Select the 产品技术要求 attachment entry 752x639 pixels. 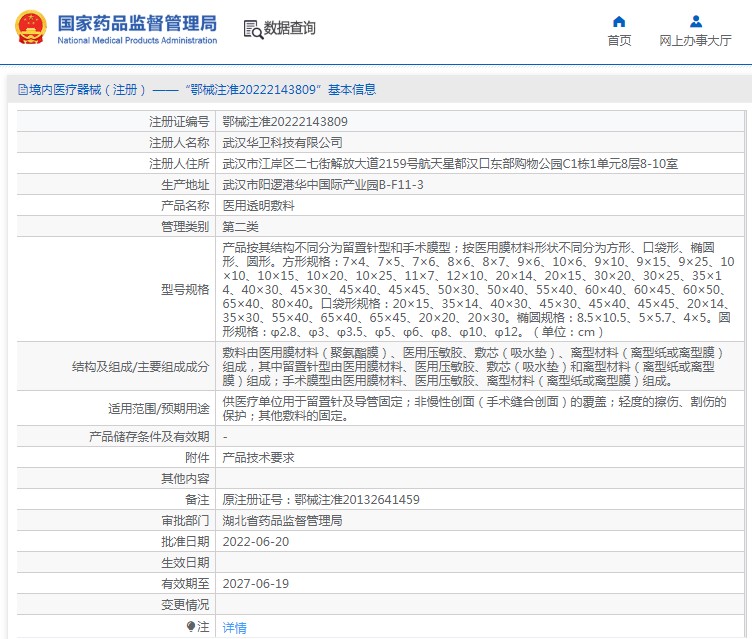click(x=259, y=457)
